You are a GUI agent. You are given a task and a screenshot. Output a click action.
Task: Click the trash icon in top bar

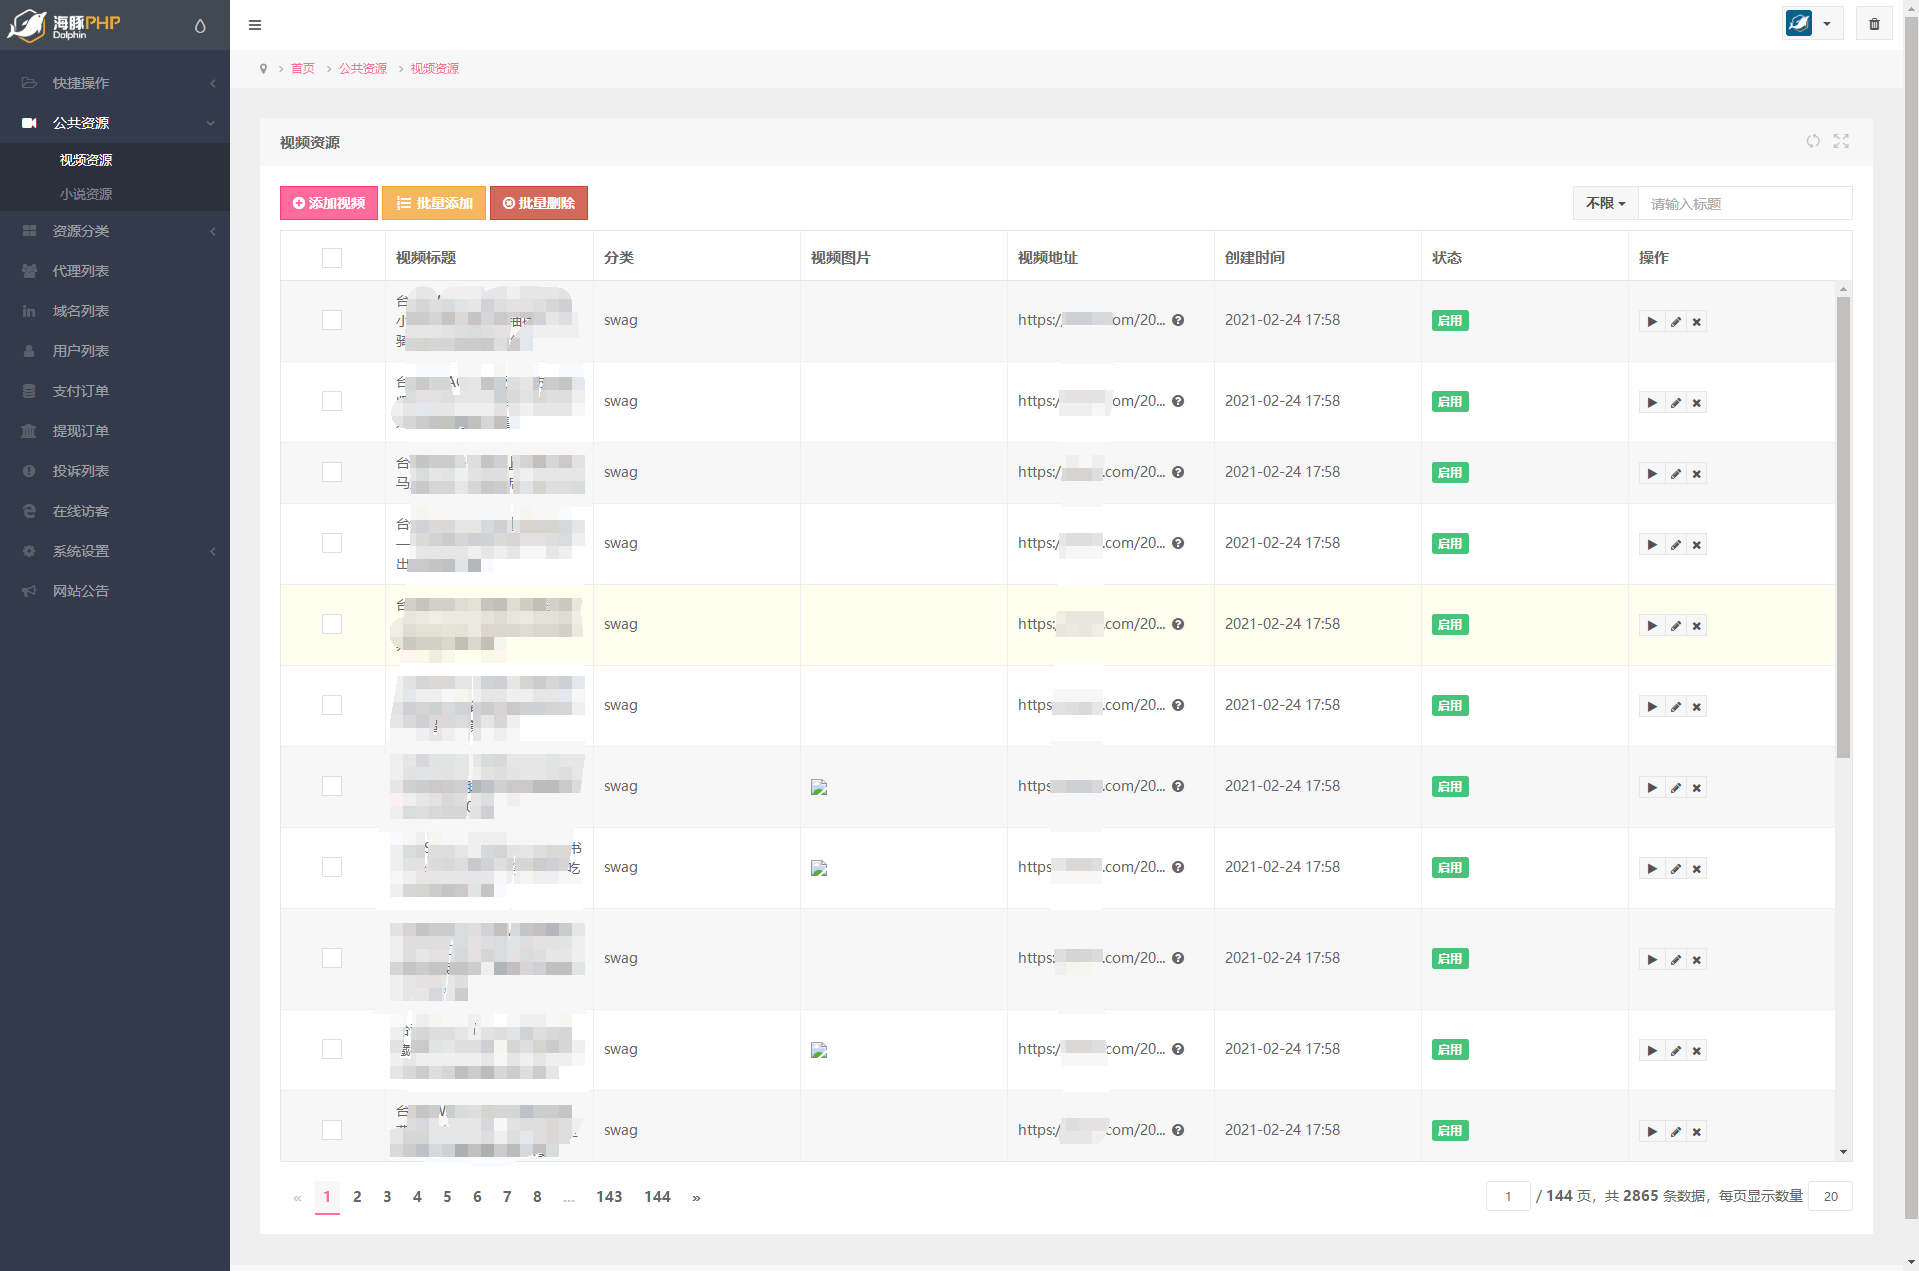pyautogui.click(x=1874, y=24)
